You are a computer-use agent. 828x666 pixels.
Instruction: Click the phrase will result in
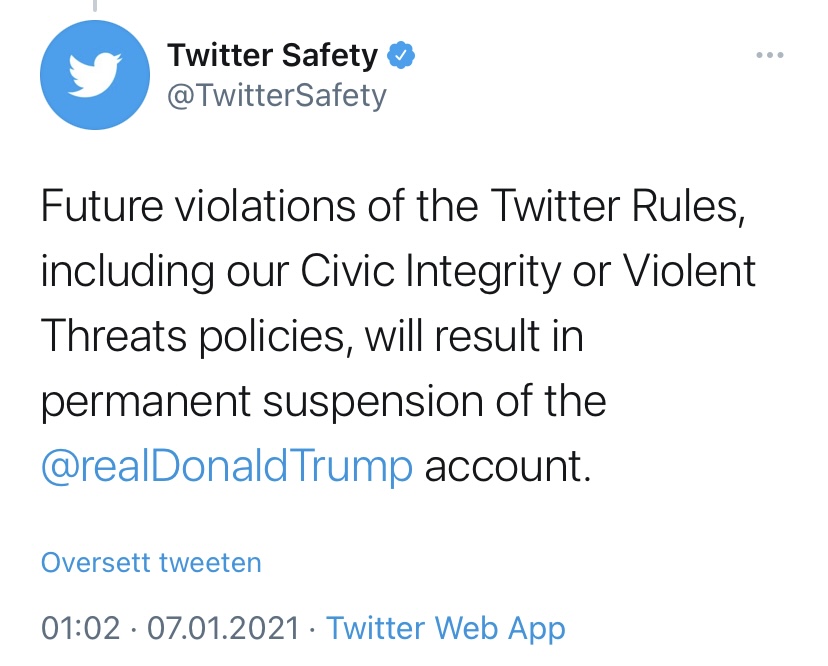(474, 337)
